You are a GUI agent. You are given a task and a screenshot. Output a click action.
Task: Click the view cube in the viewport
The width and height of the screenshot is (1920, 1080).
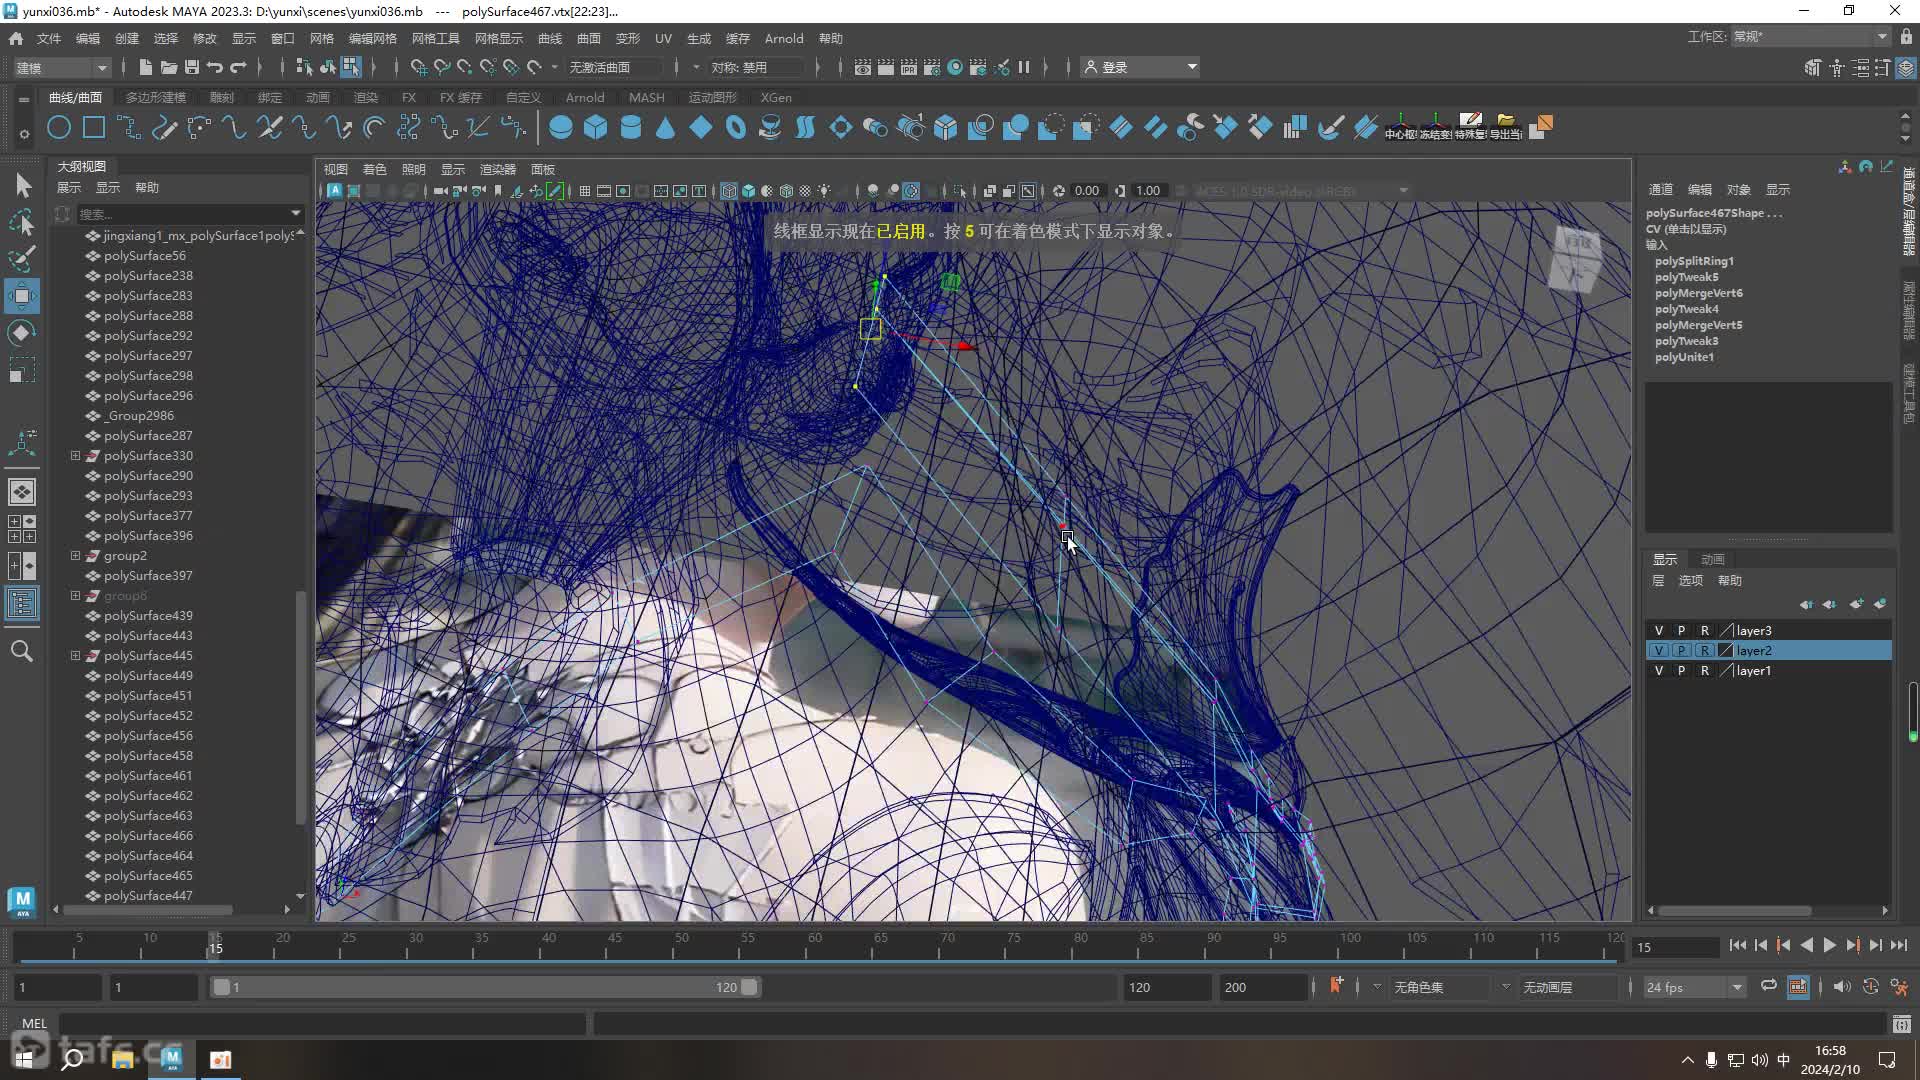[1576, 258]
